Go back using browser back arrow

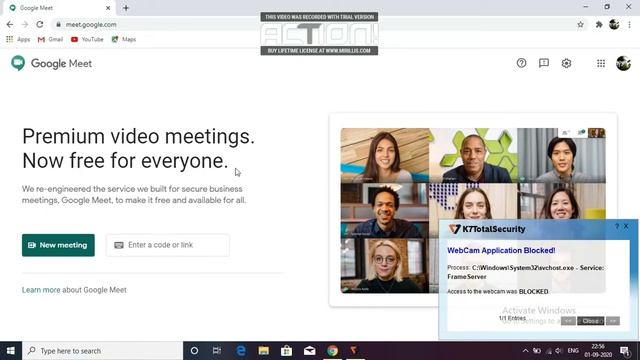(x=10, y=24)
